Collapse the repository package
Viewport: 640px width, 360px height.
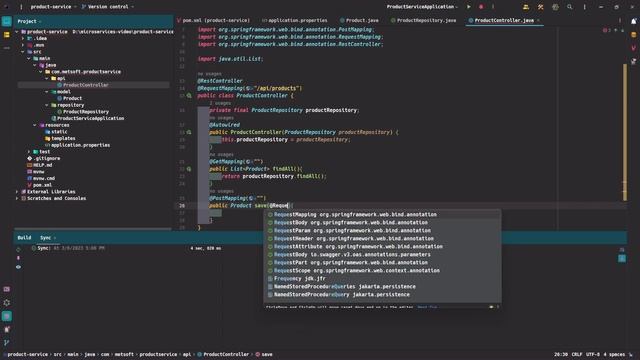click(x=47, y=105)
